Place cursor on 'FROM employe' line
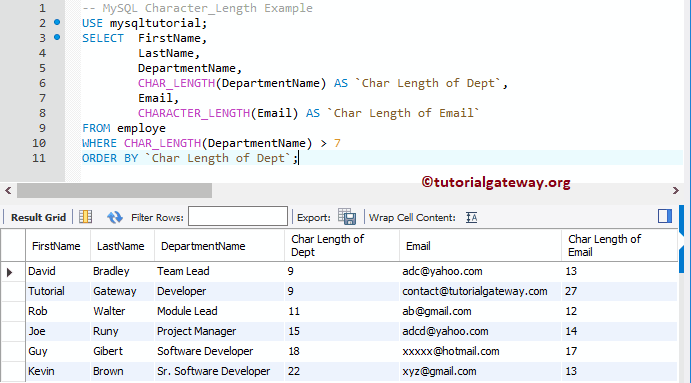691x383 pixels. click(124, 128)
